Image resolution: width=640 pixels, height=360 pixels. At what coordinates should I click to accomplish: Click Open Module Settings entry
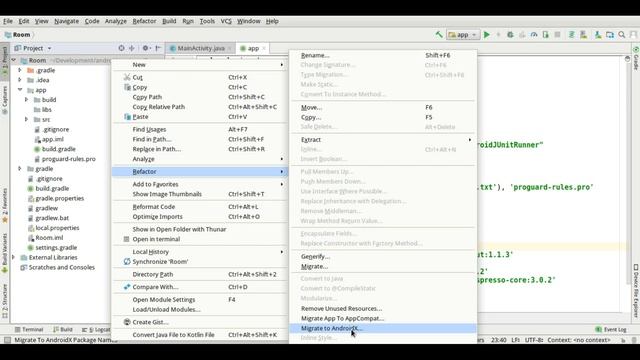pos(200,300)
